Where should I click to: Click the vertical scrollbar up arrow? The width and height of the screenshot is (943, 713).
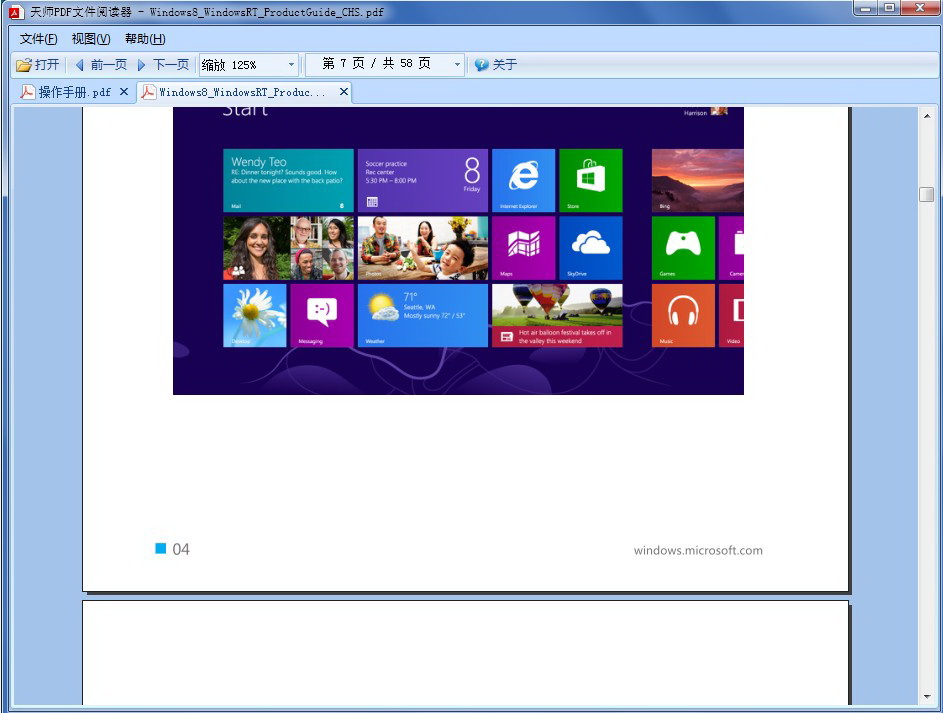[927, 116]
